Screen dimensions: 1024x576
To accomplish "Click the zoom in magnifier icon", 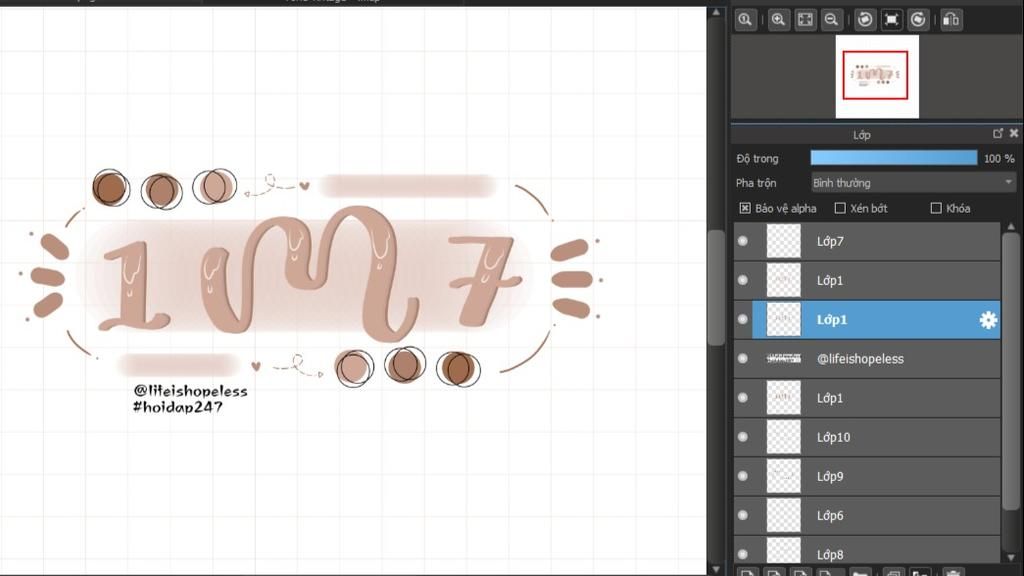I will [778, 20].
